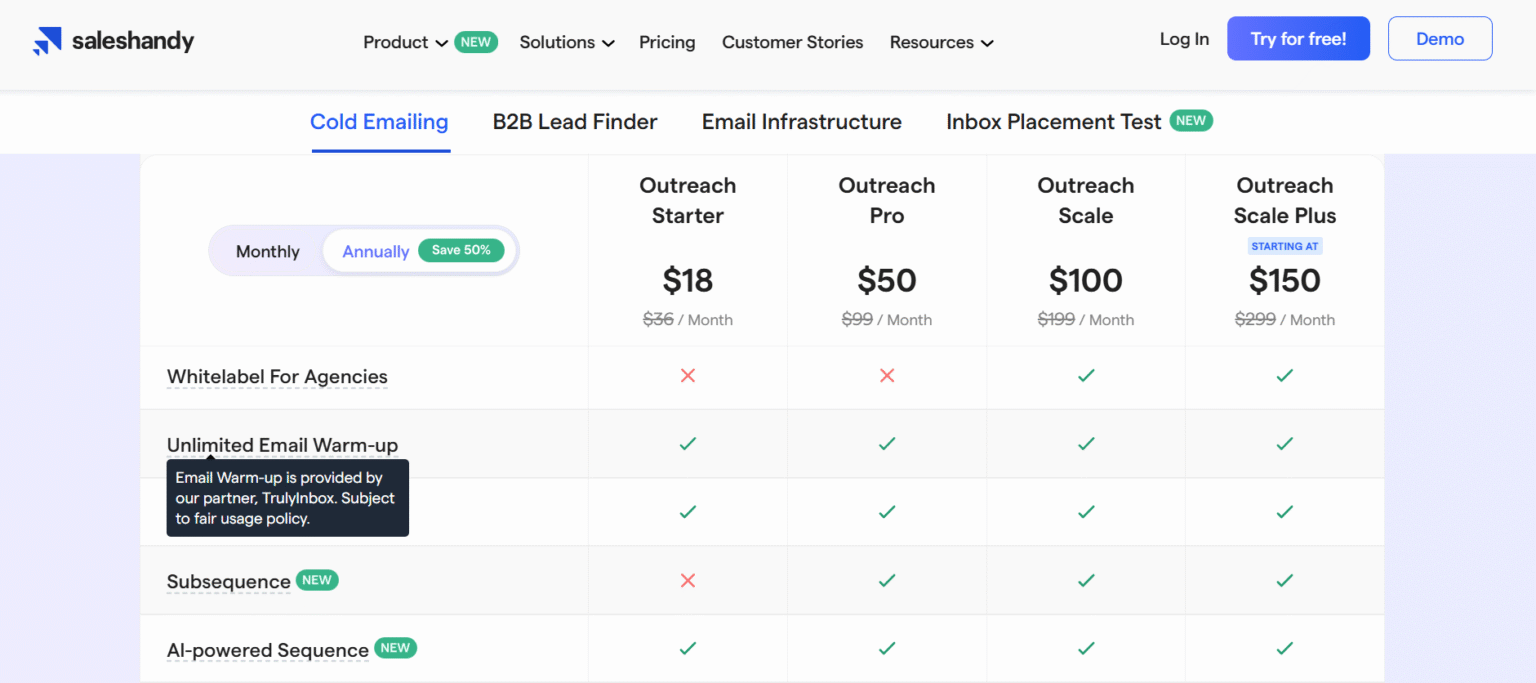Viewport: 1536px width, 683px height.
Task: Click red cross for Subsequence under Outreach Starter
Action: (x=687, y=581)
